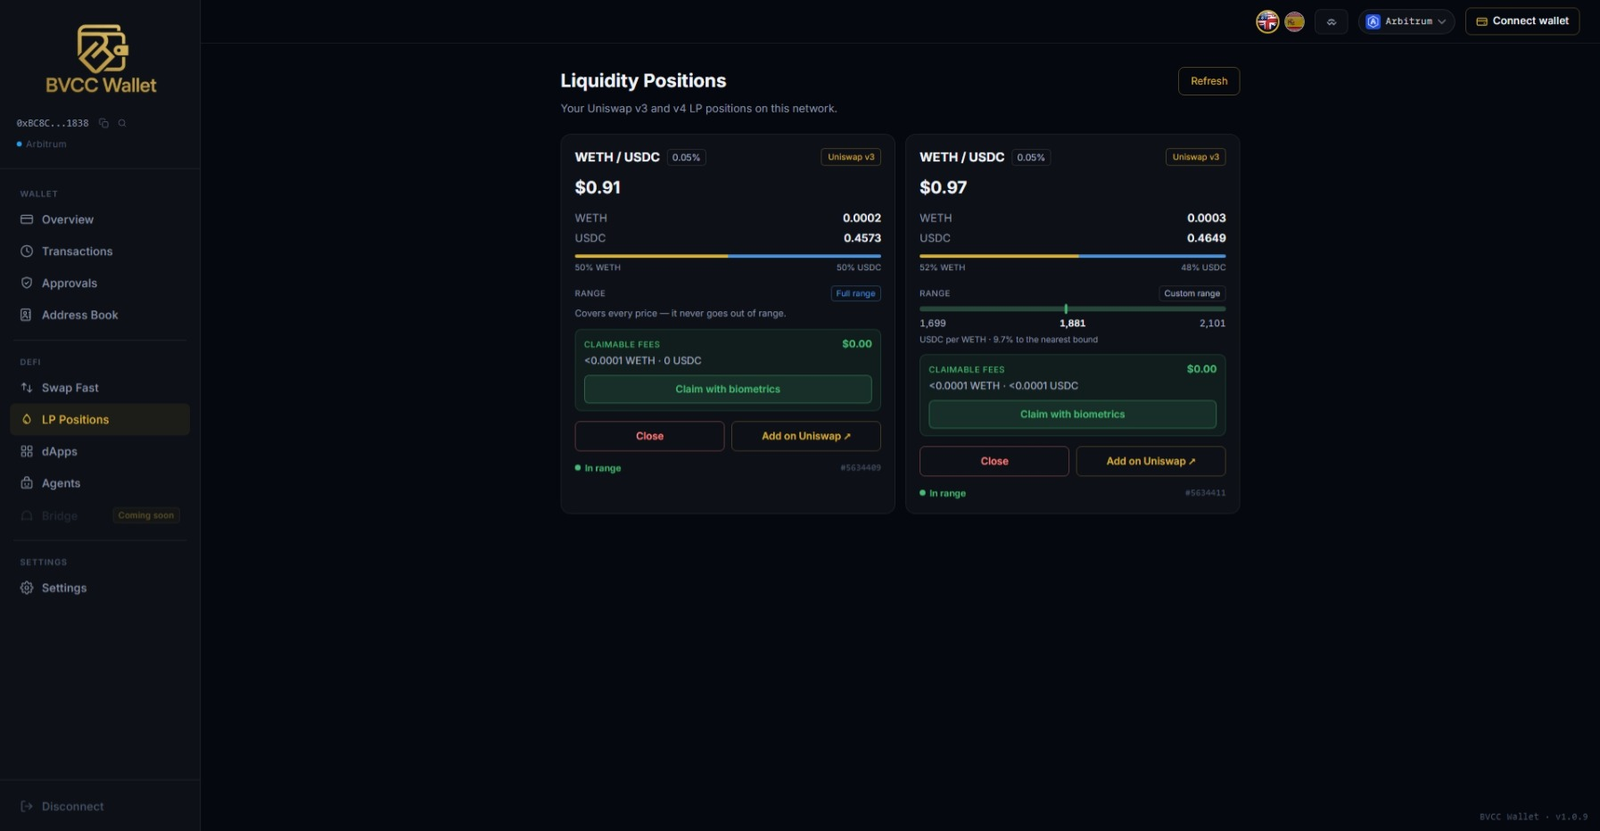Click the Coming soon badge beside Bridge
The image size is (1600, 831).
pos(146,516)
